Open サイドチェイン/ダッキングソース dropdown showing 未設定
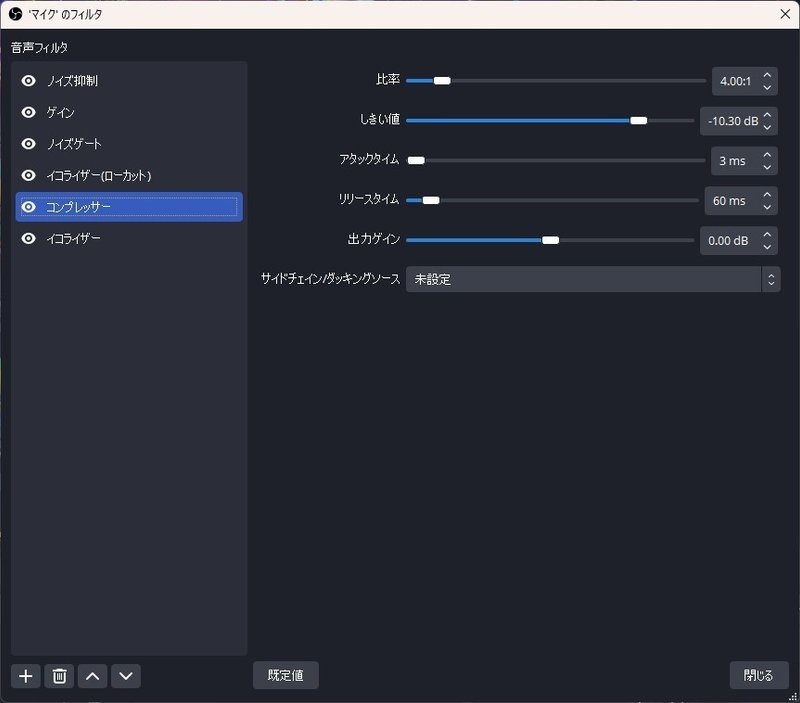This screenshot has width=800, height=703. [593, 279]
